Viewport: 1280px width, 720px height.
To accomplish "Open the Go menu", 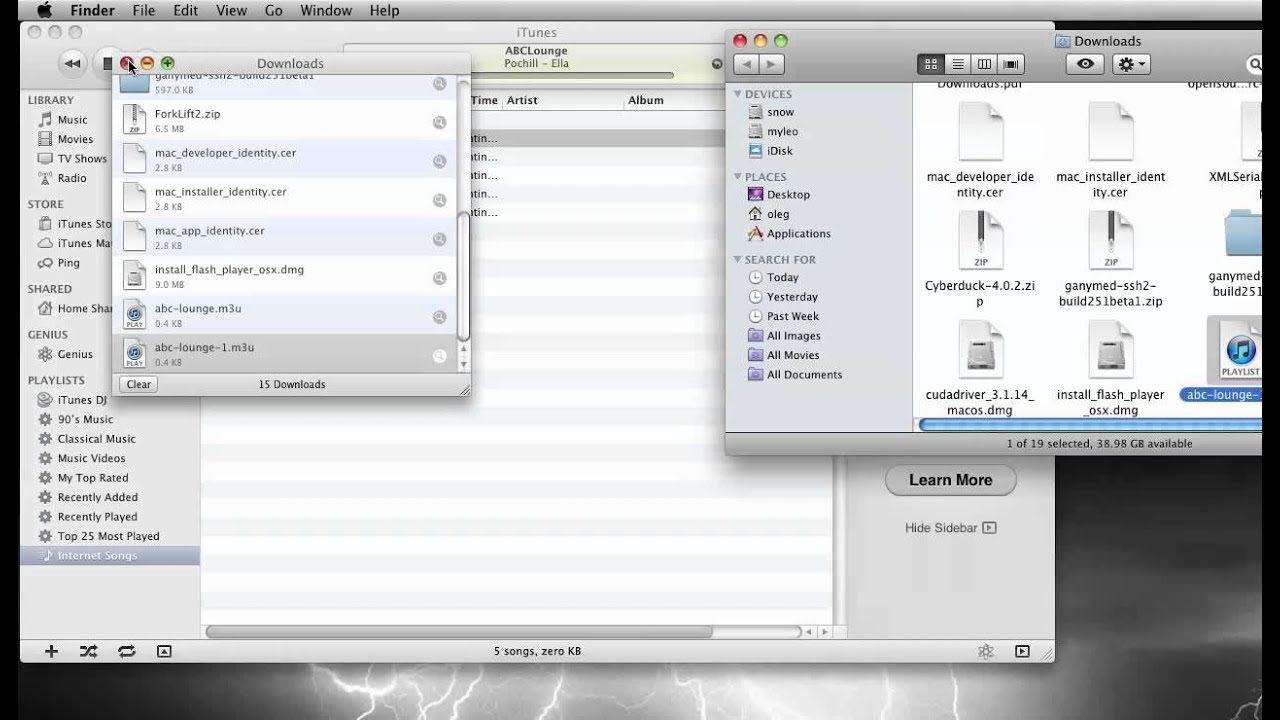I will coord(274,10).
